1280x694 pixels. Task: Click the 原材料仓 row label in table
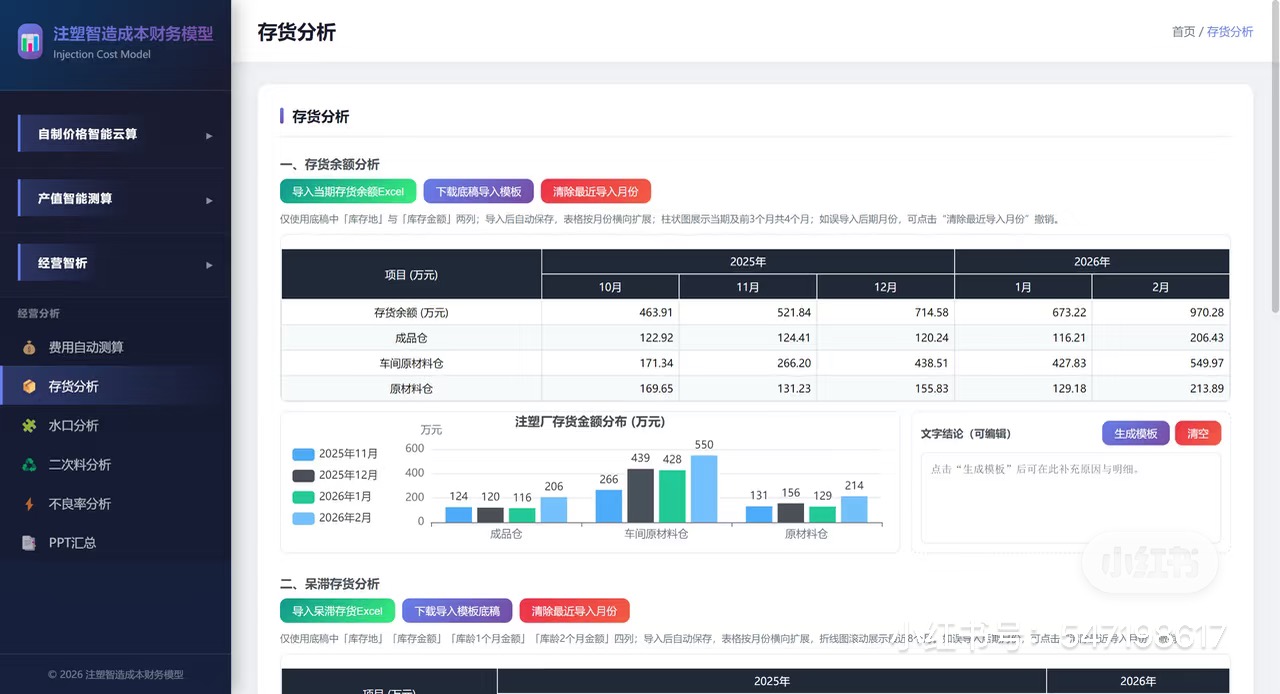pos(411,388)
